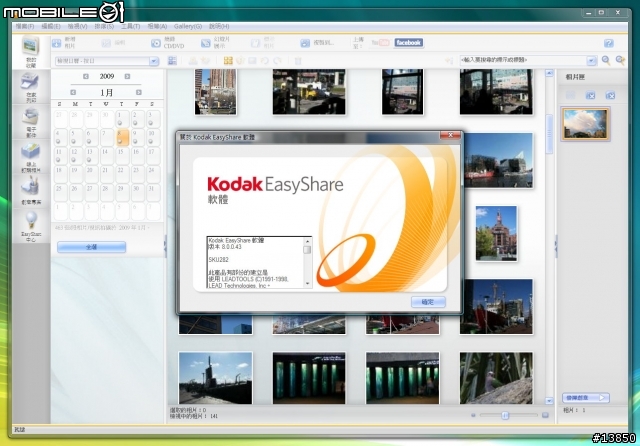640x446 pixels.
Task: Click the search keyword input field
Action: 523,60
